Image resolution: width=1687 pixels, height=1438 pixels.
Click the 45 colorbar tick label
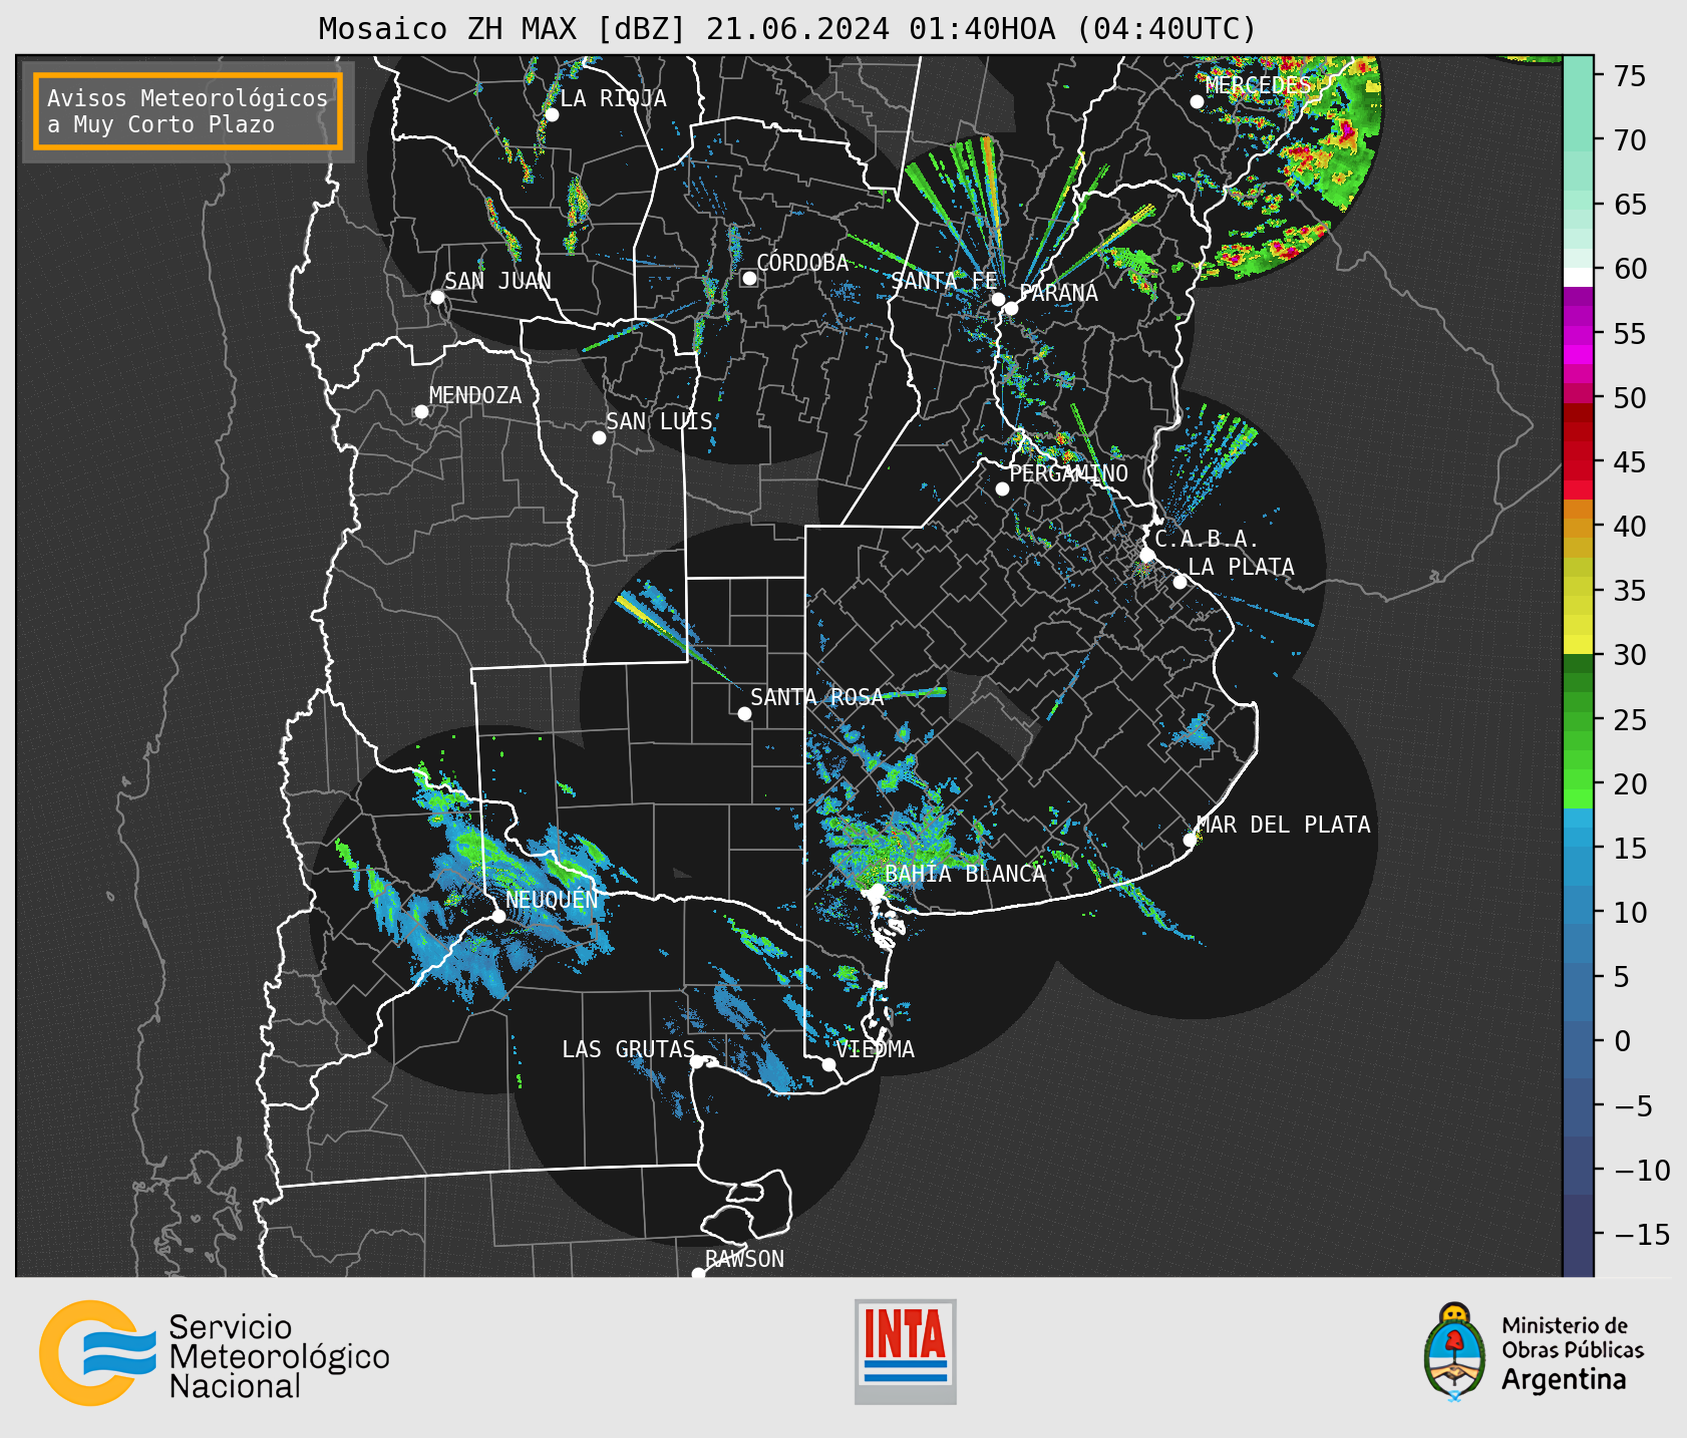[1628, 462]
